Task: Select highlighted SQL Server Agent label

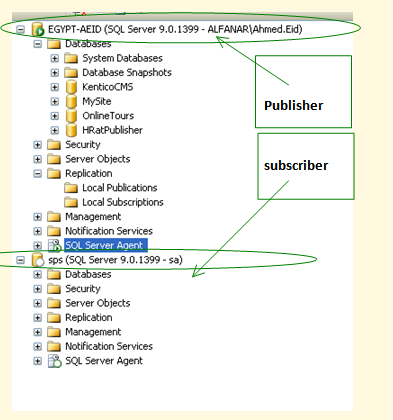Action: 106,246
